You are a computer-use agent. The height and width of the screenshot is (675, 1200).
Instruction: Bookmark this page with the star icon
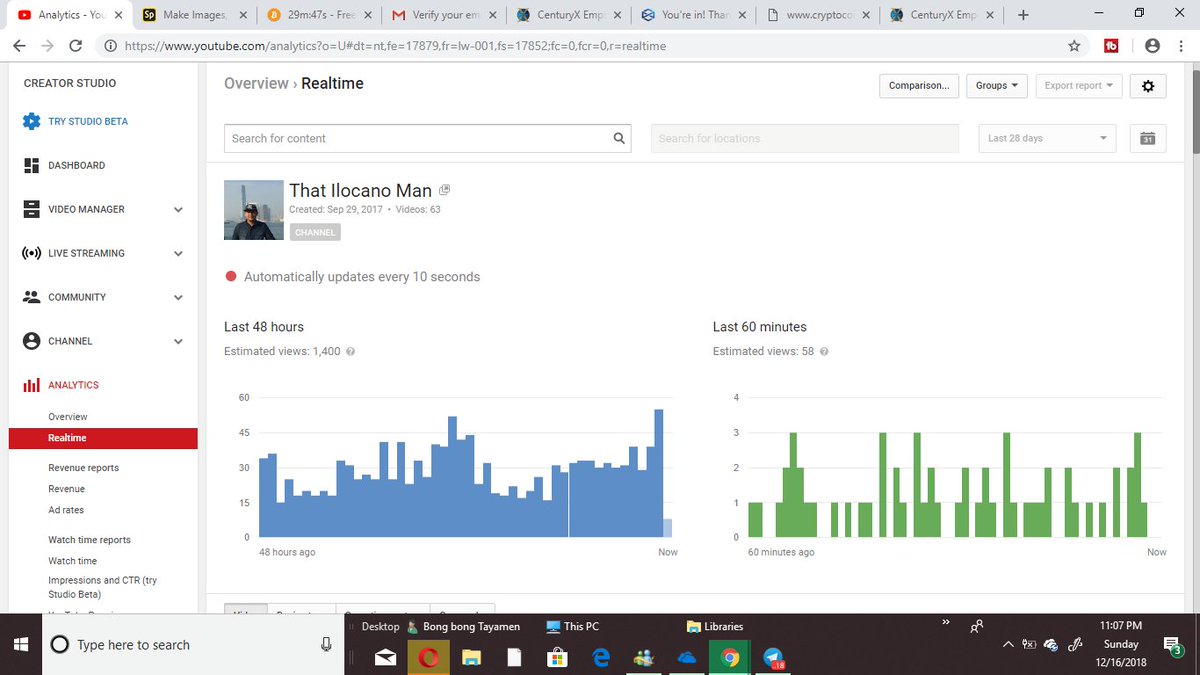click(x=1074, y=46)
